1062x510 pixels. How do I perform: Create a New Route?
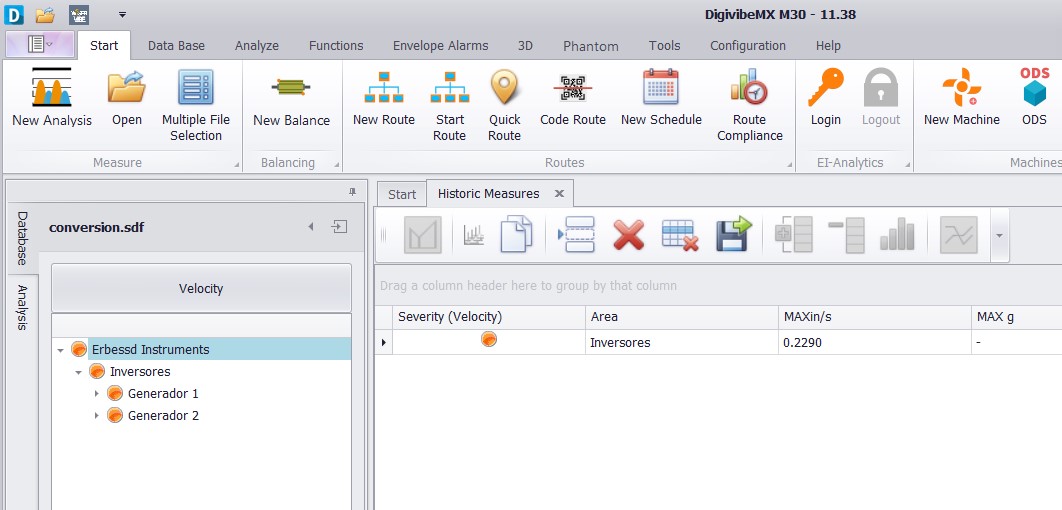click(x=383, y=98)
